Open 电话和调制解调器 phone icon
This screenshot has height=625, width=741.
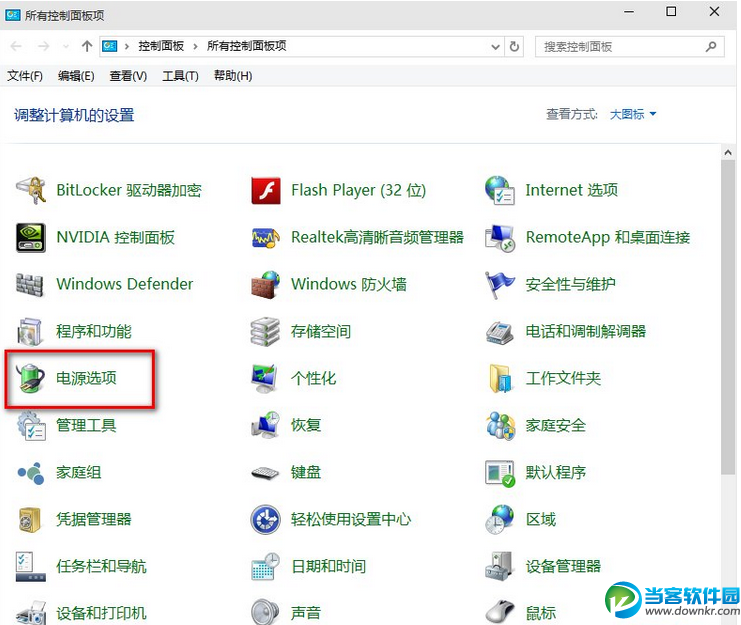tap(500, 332)
